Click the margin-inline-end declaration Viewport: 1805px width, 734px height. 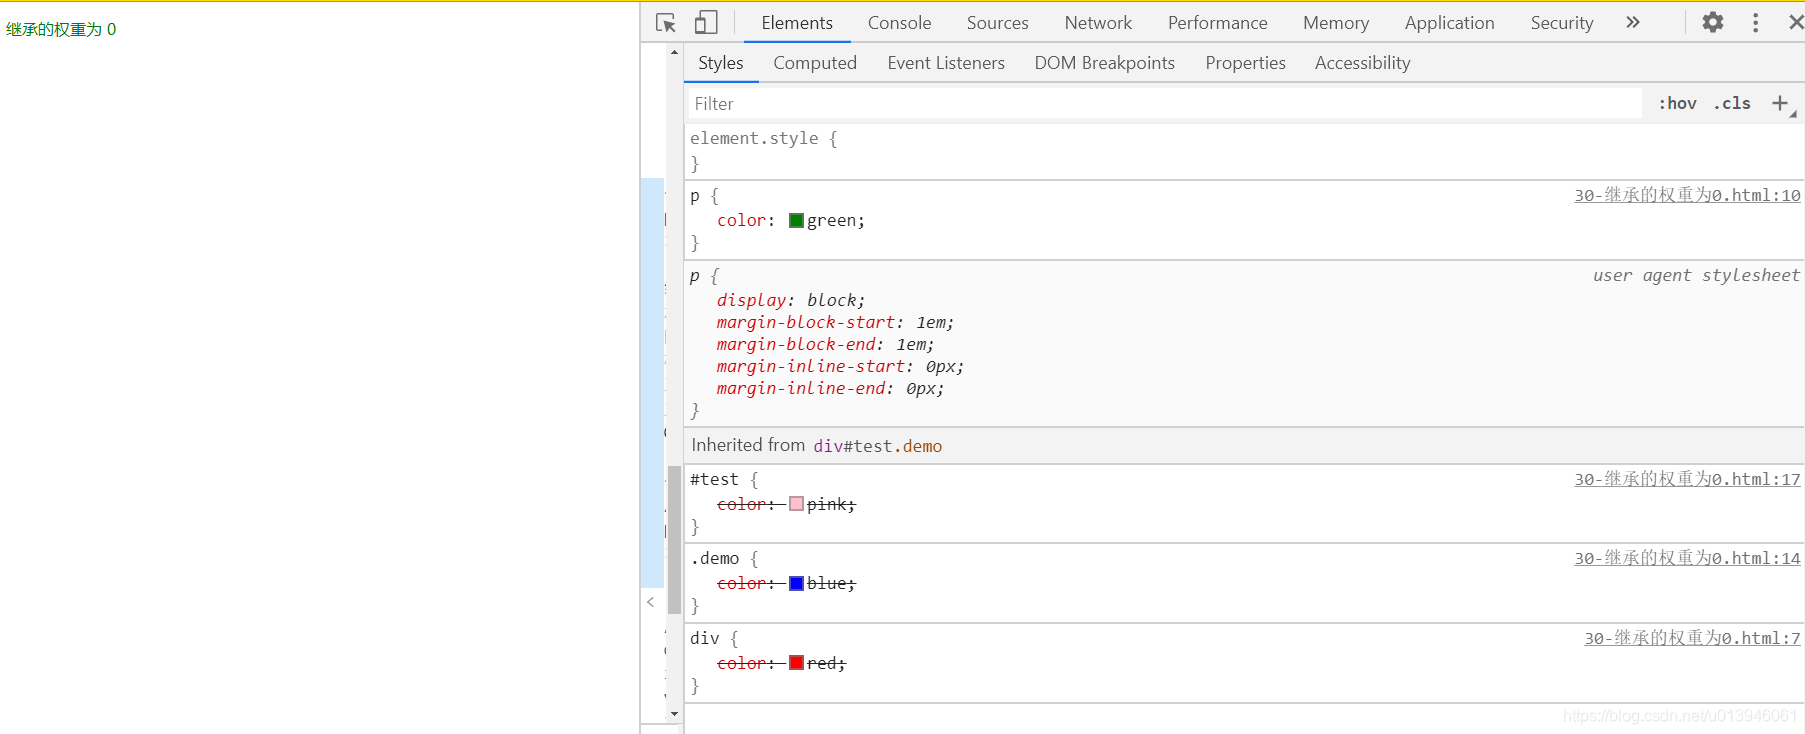click(830, 388)
